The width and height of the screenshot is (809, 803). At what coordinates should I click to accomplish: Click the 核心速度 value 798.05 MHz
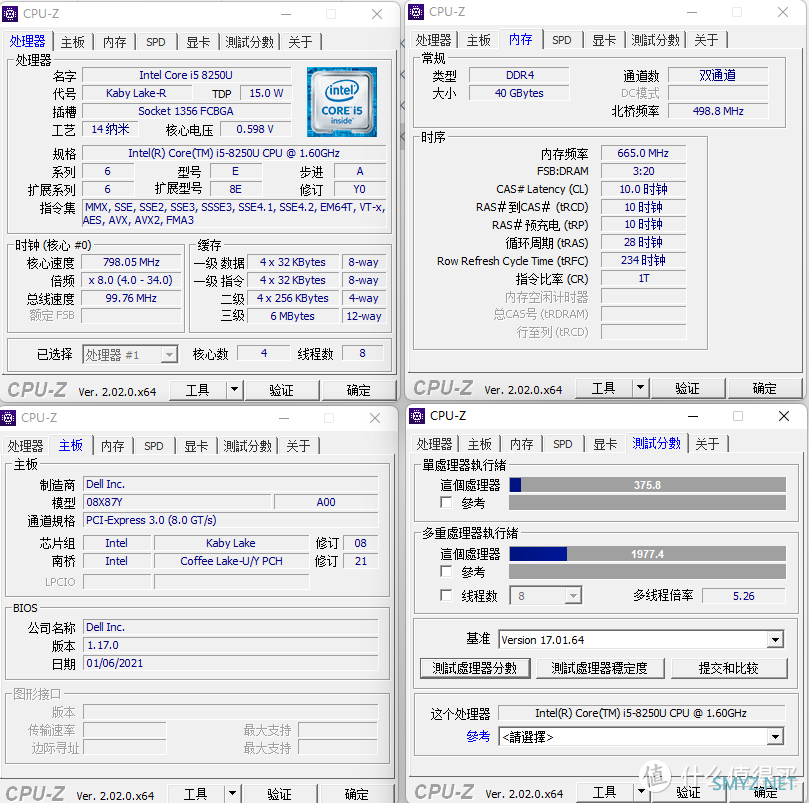[x=131, y=262]
